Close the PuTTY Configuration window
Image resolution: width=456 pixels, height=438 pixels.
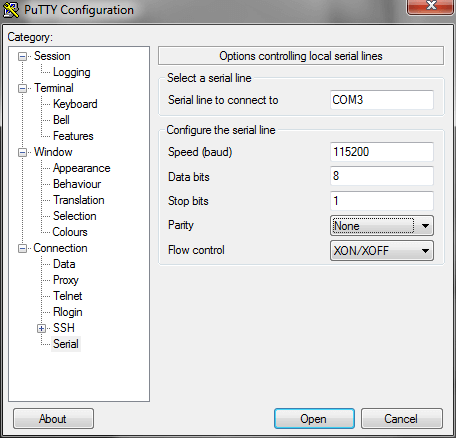(x=431, y=6)
